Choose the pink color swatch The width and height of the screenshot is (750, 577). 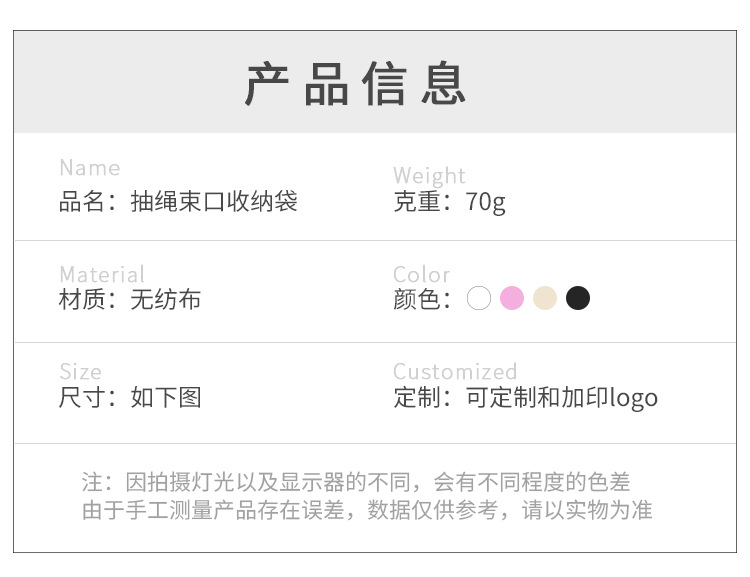point(512,298)
